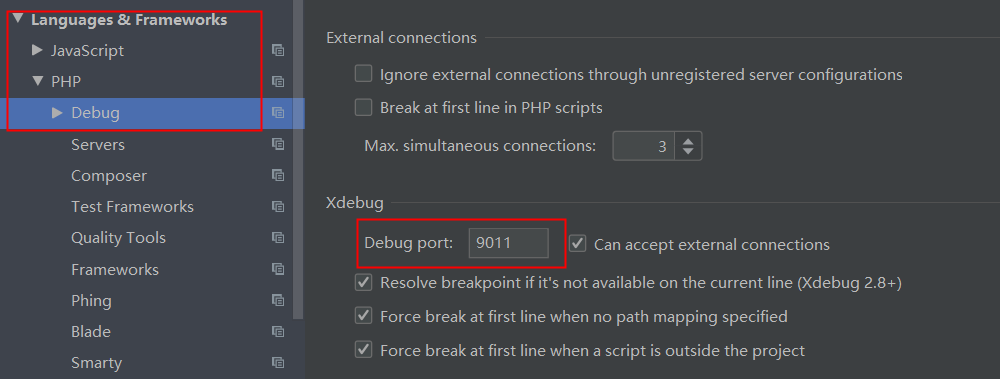Viewport: 1000px width, 379px height.
Task: Click project-level icon beside Composer
Action: point(277,175)
